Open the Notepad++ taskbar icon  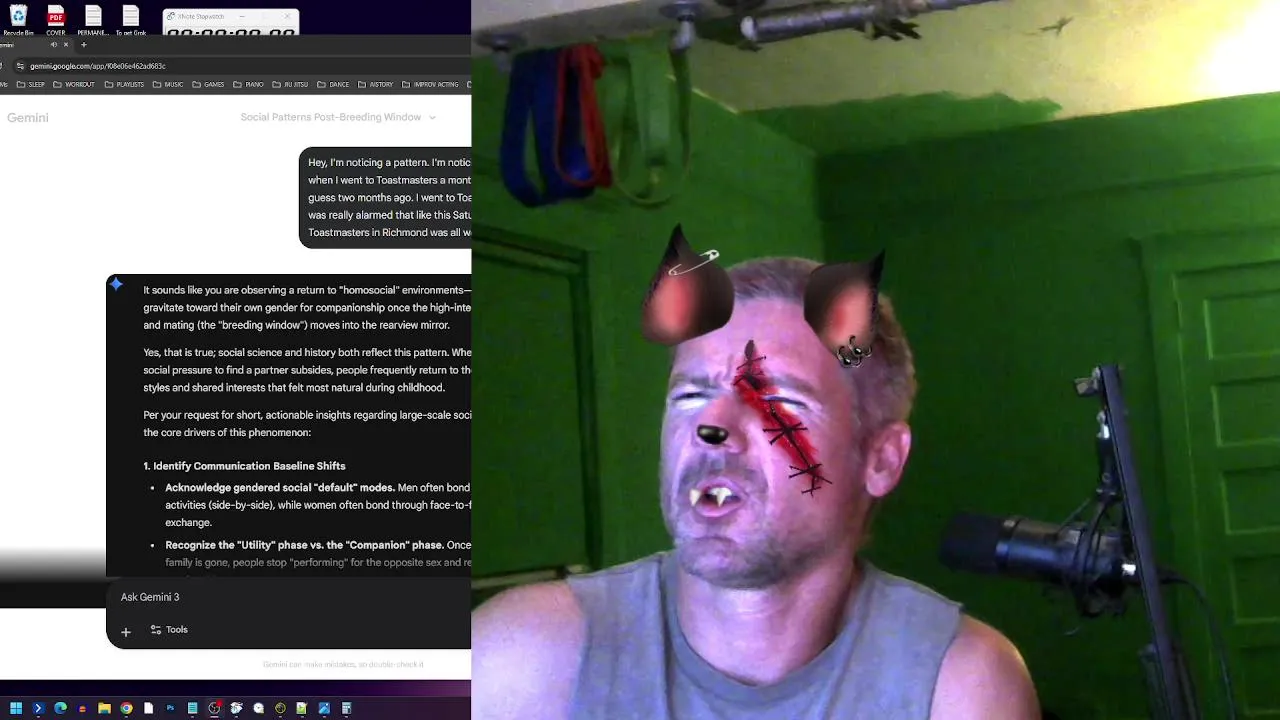302,708
